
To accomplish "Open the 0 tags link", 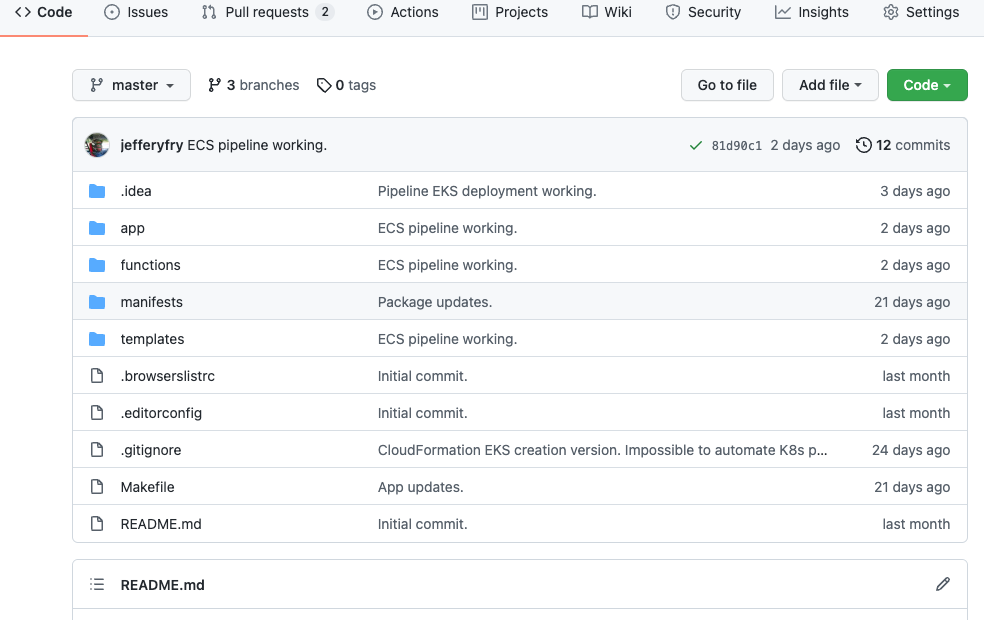I will click(346, 85).
